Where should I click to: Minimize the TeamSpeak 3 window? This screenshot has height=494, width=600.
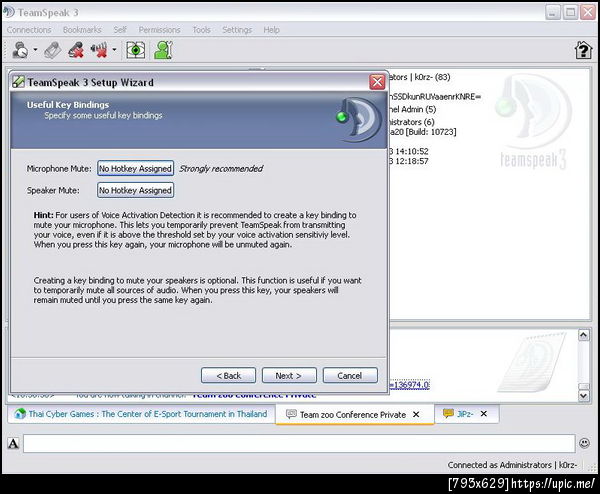[x=553, y=12]
